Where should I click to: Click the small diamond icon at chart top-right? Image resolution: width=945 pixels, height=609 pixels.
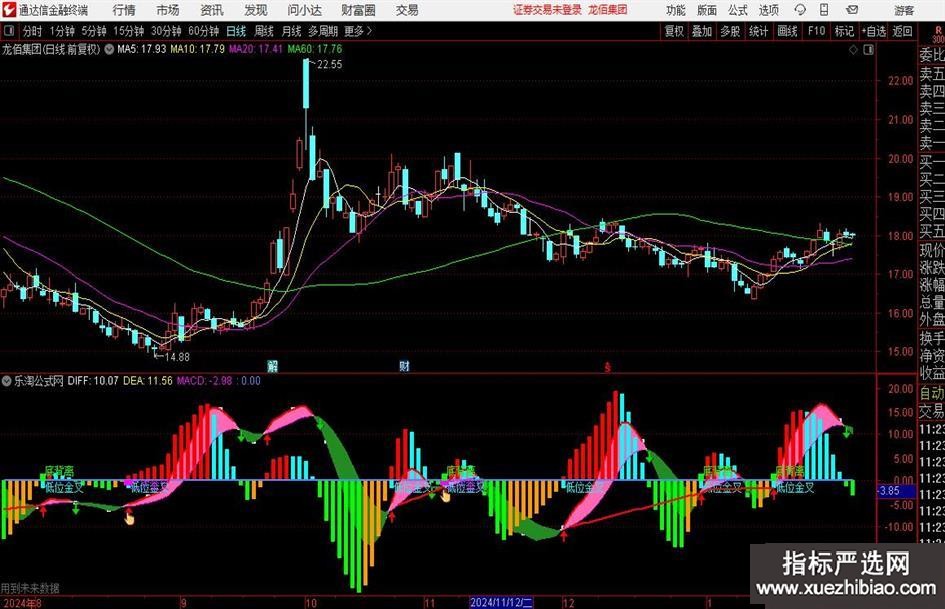[853, 48]
